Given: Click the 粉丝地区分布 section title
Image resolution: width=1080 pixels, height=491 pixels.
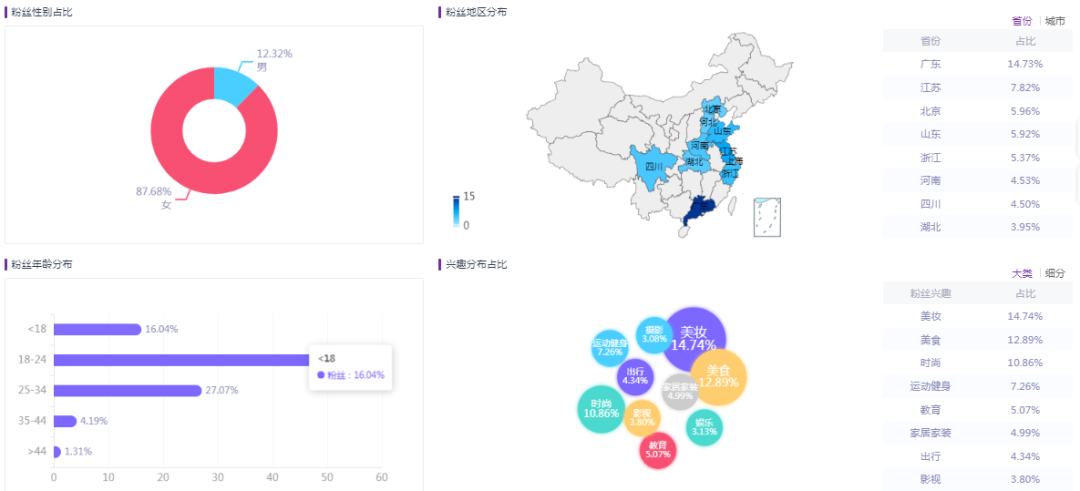Looking at the screenshot, I should pos(475,12).
